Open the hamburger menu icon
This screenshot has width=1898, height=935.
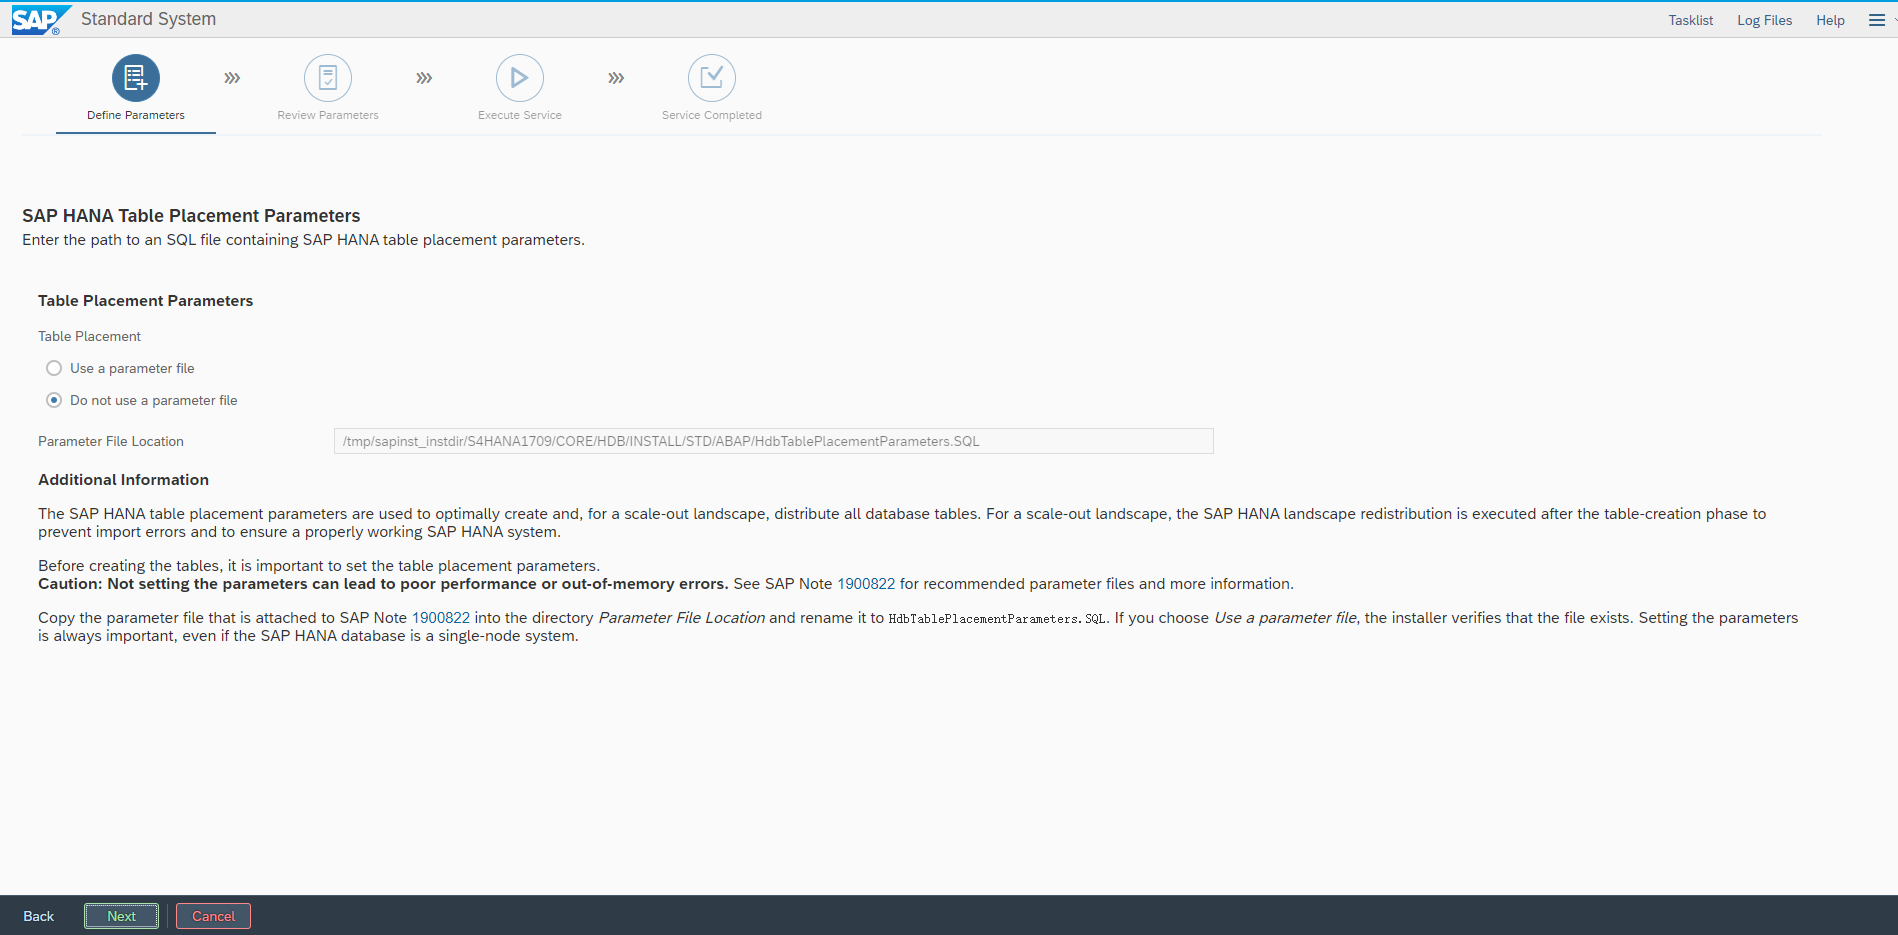pyautogui.click(x=1877, y=20)
